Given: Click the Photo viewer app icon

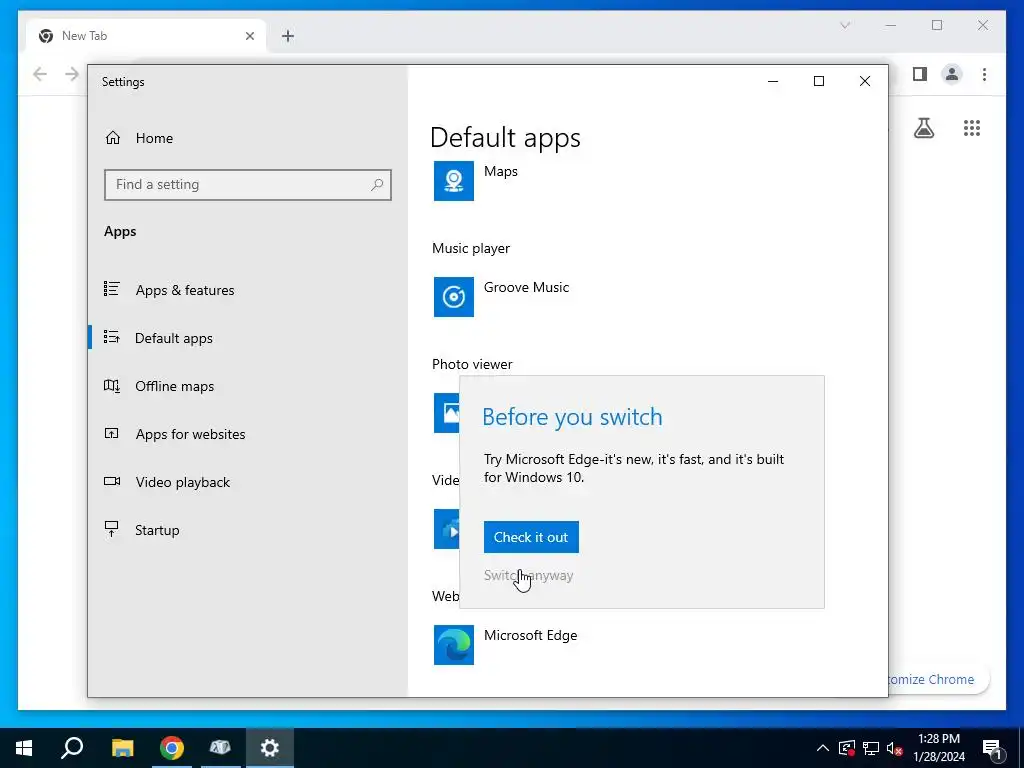Looking at the screenshot, I should (447, 413).
